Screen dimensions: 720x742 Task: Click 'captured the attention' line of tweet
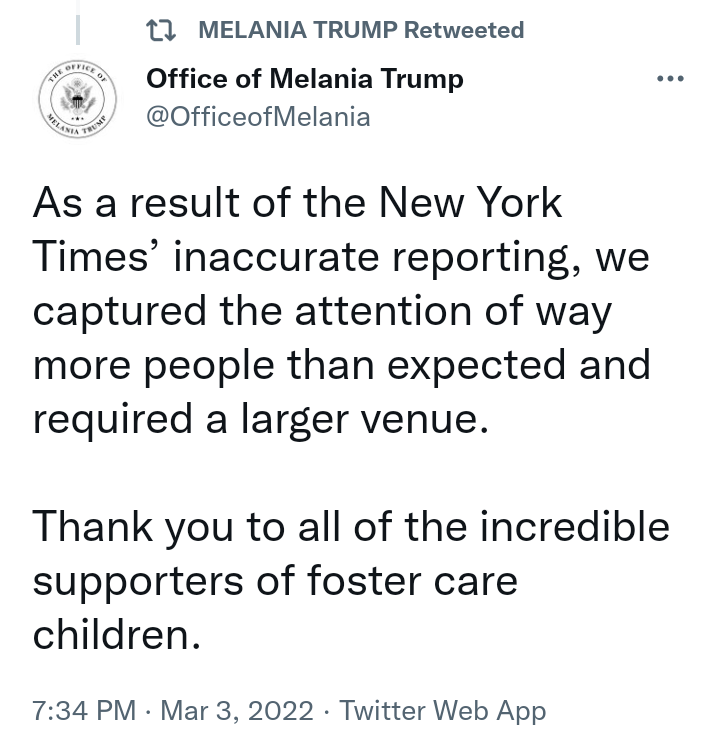pos(252,312)
